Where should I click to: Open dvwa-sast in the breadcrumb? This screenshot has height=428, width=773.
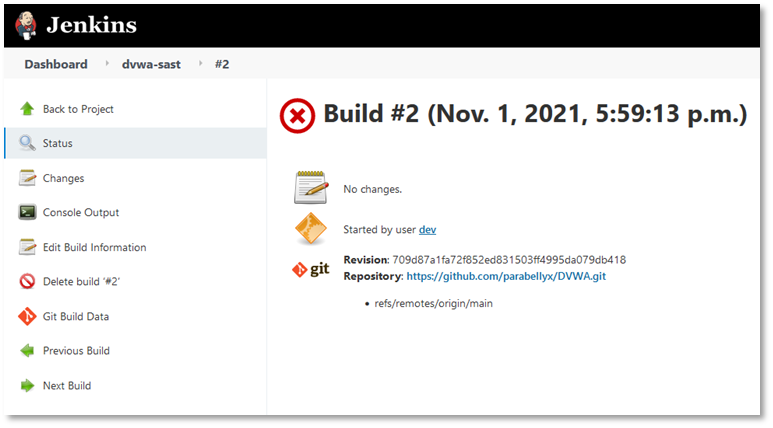152,63
